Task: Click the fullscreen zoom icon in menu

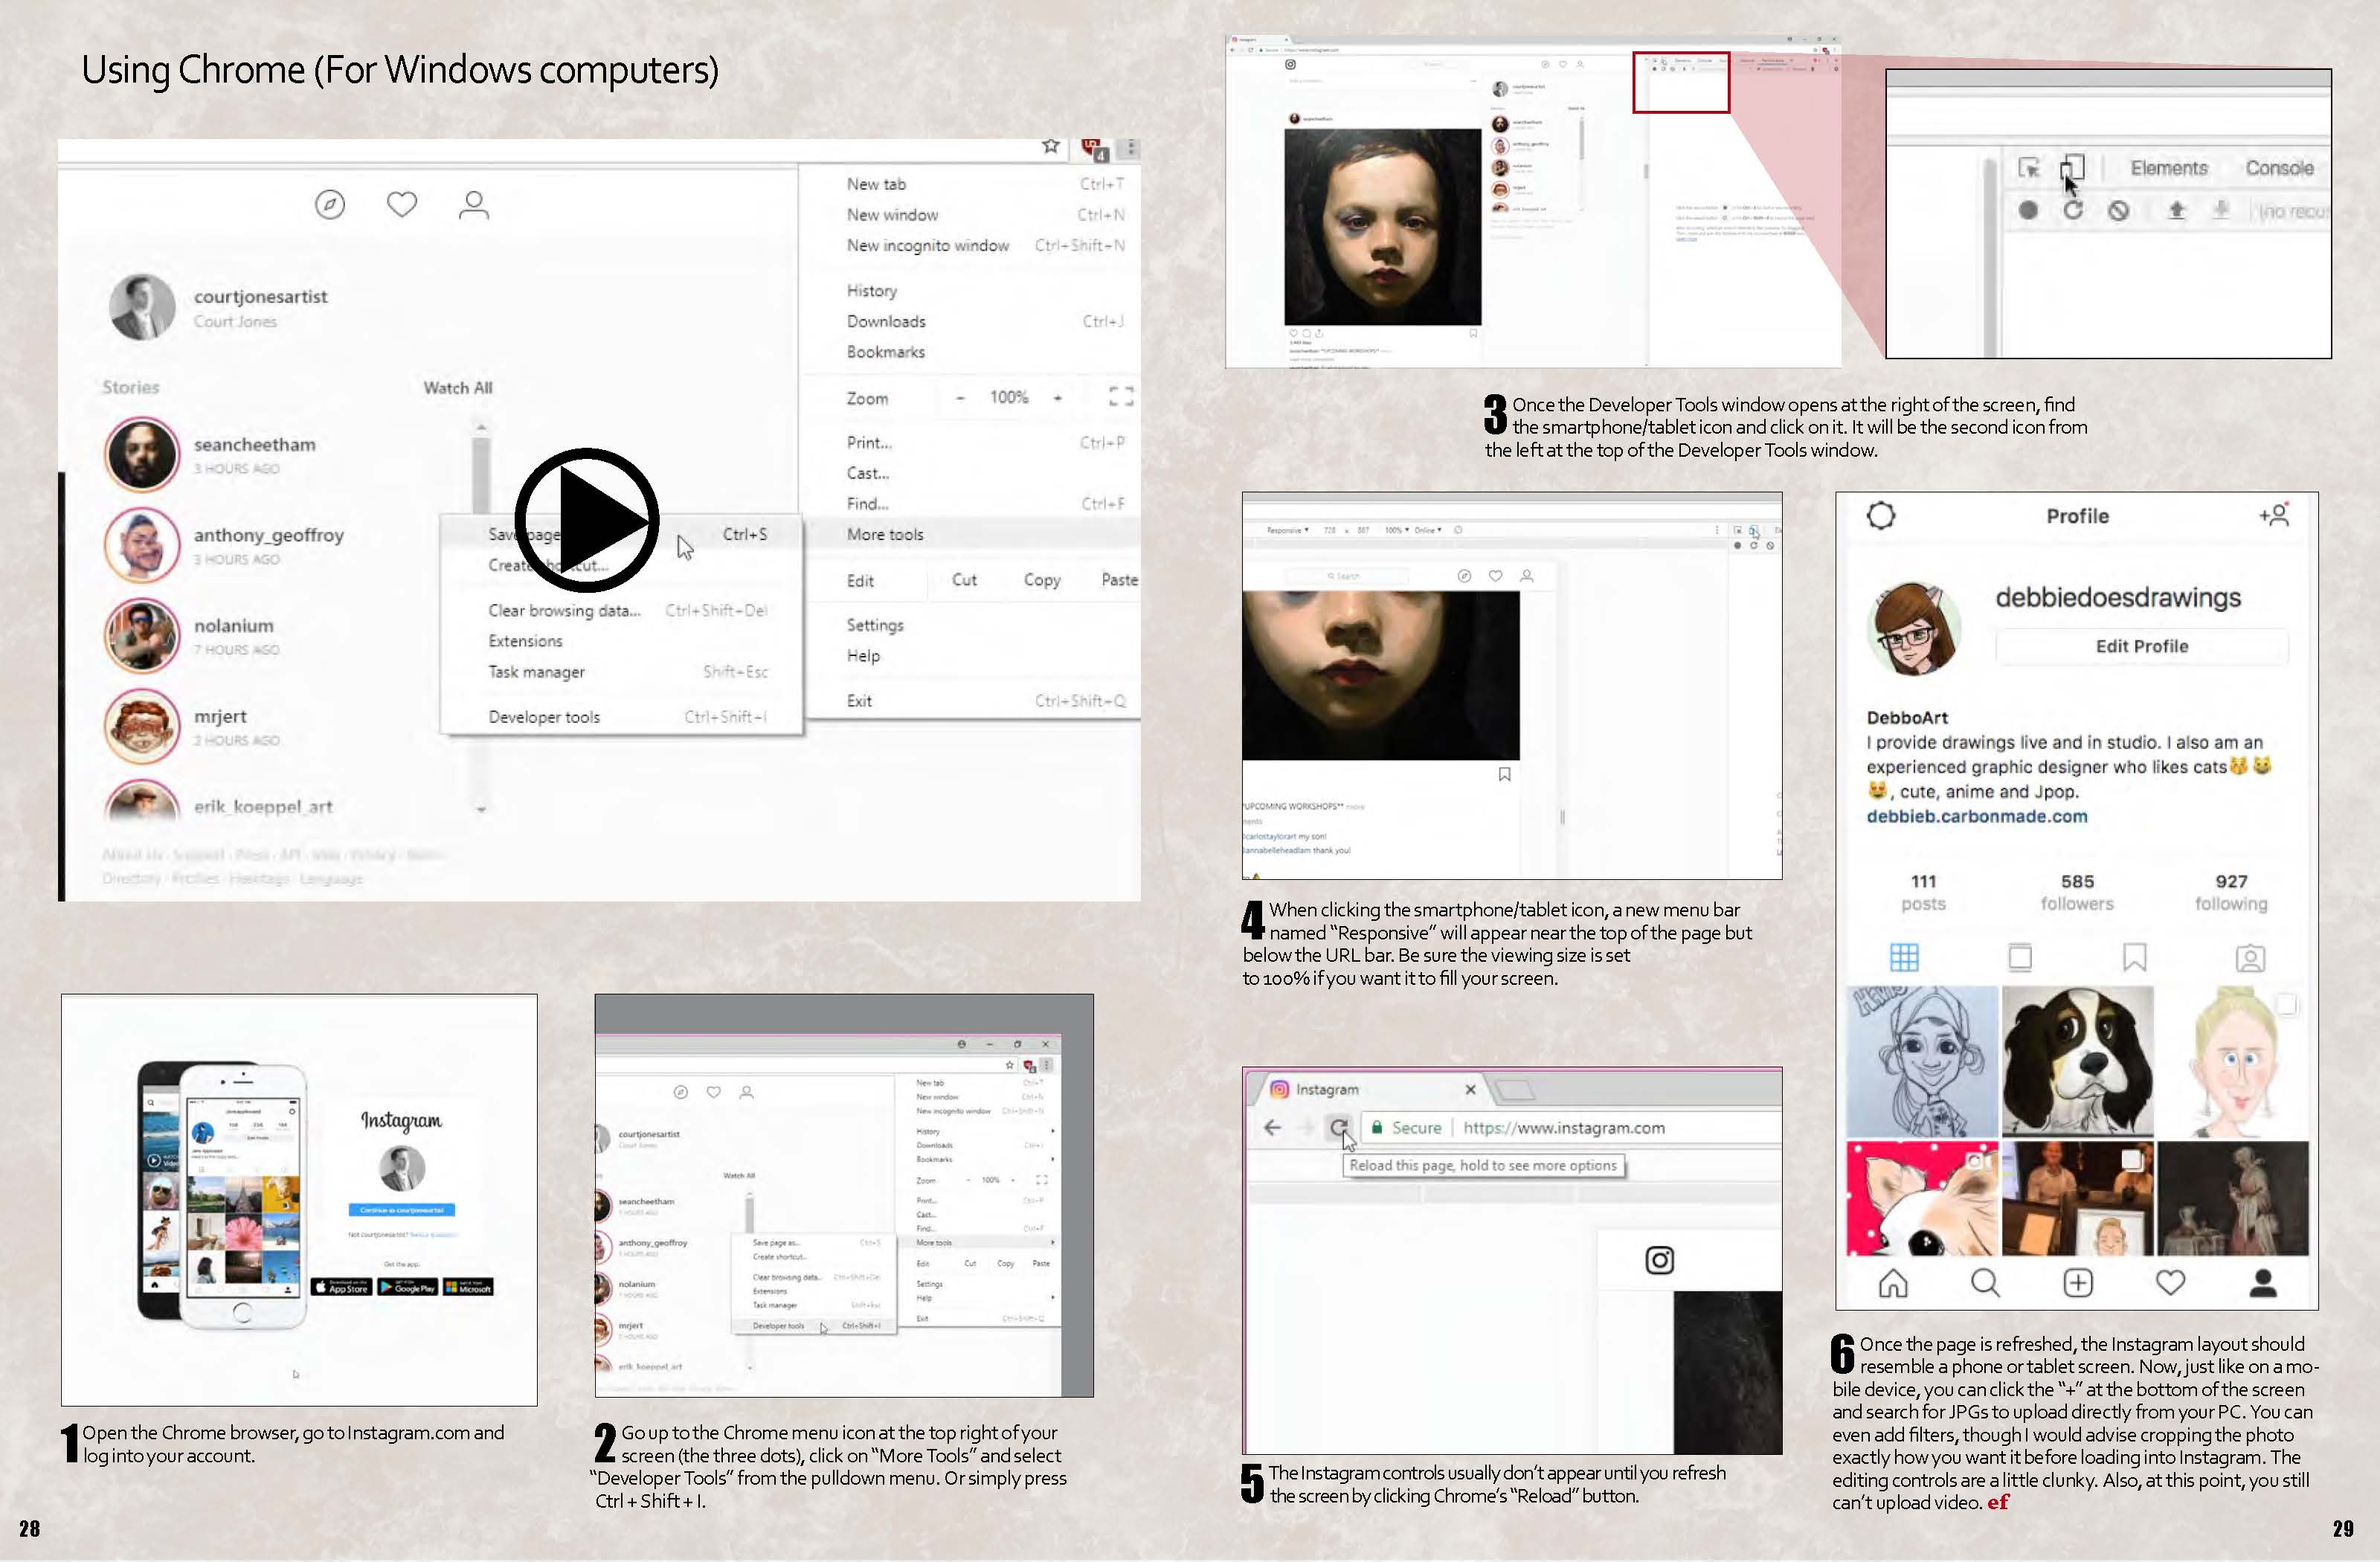Action: click(x=1121, y=397)
